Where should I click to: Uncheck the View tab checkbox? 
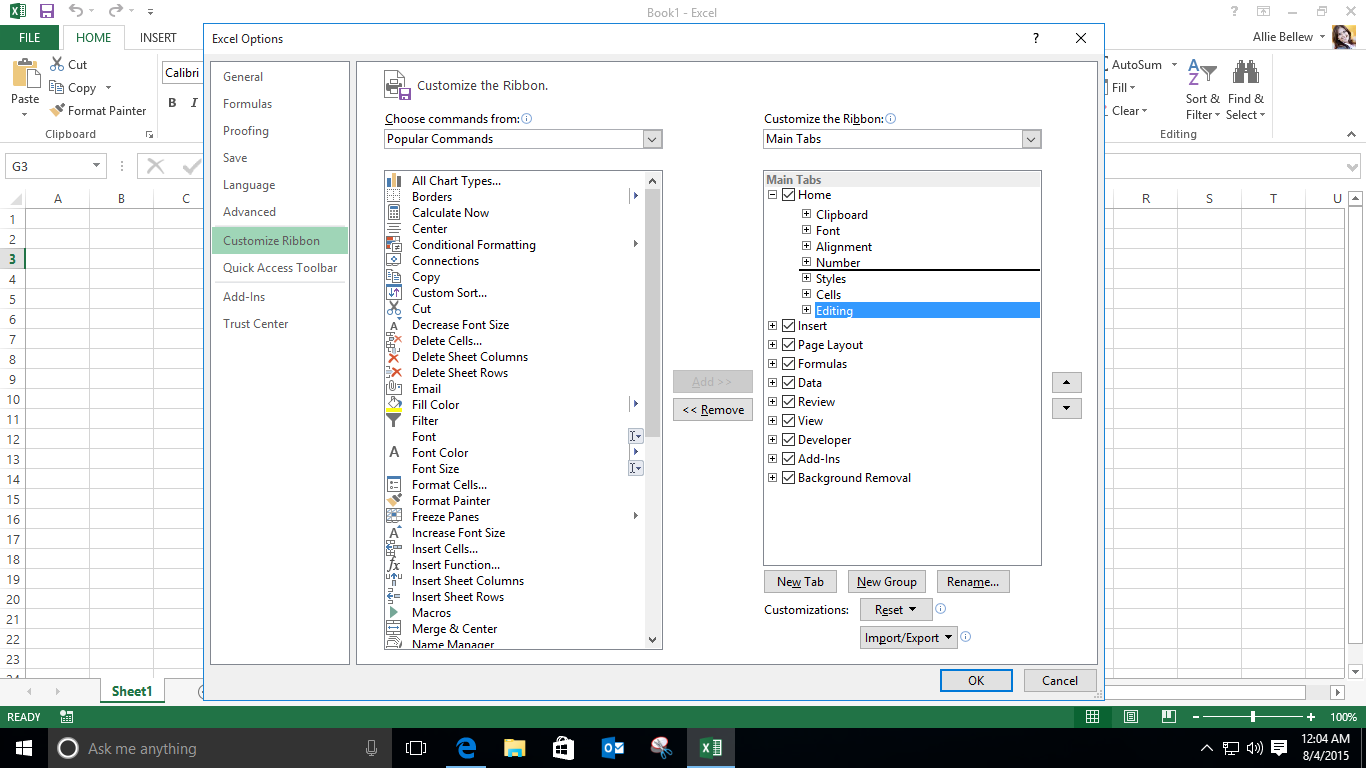(789, 421)
